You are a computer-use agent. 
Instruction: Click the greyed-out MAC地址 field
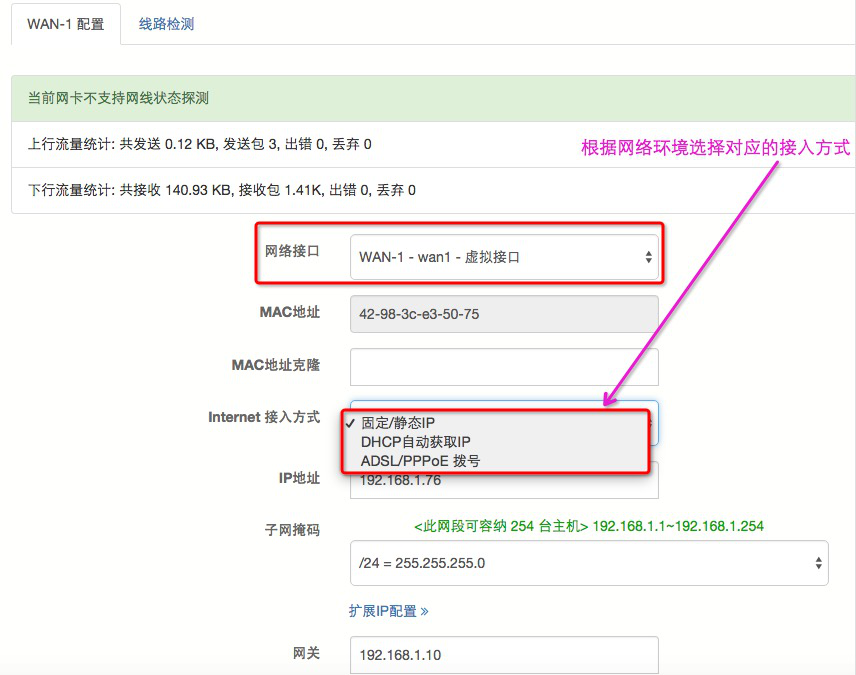(x=503, y=314)
